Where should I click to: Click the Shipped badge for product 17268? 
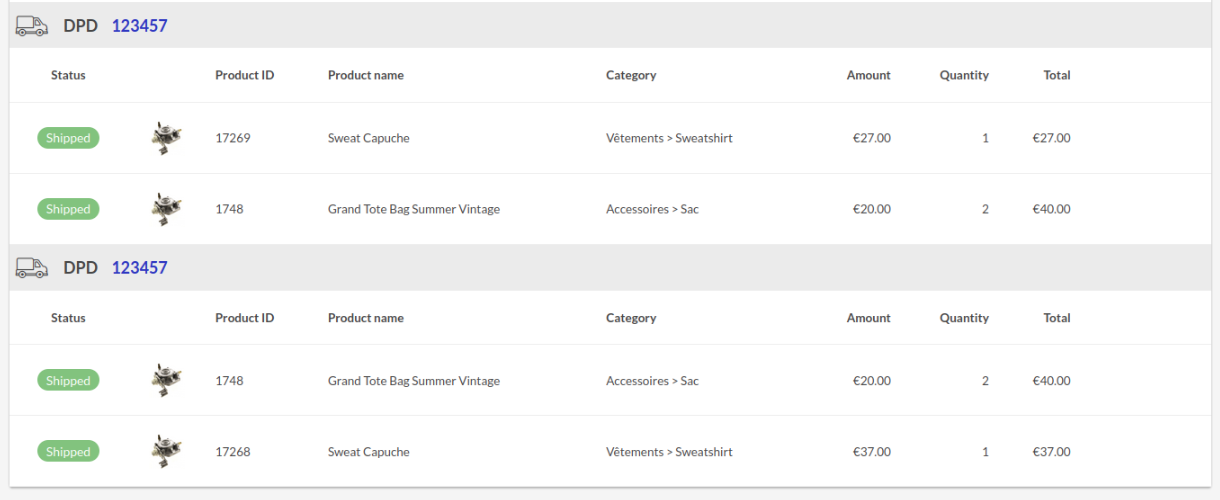pyautogui.click(x=68, y=452)
